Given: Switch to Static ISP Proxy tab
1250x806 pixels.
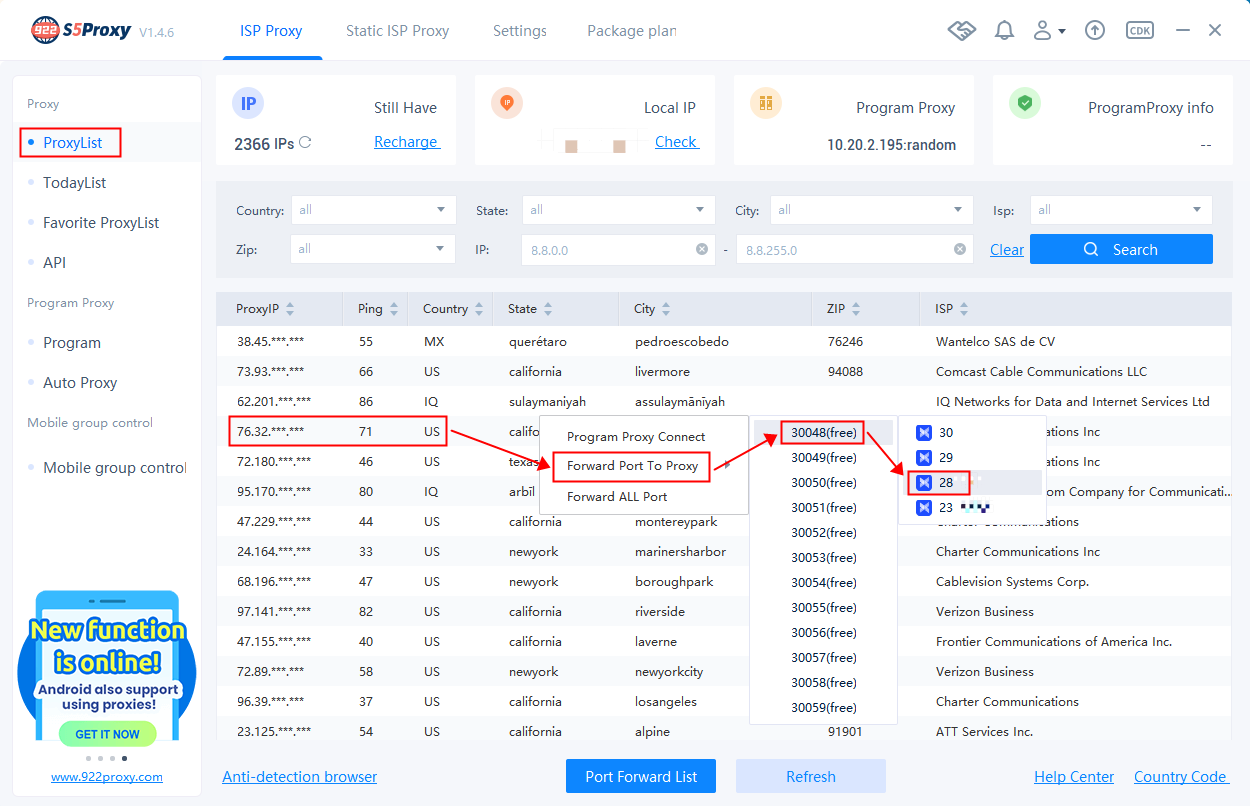Looking at the screenshot, I should point(397,31).
